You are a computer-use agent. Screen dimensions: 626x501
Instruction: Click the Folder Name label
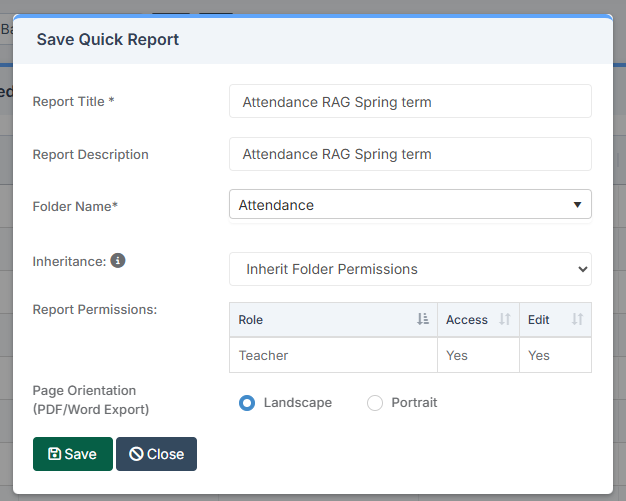tap(75, 206)
